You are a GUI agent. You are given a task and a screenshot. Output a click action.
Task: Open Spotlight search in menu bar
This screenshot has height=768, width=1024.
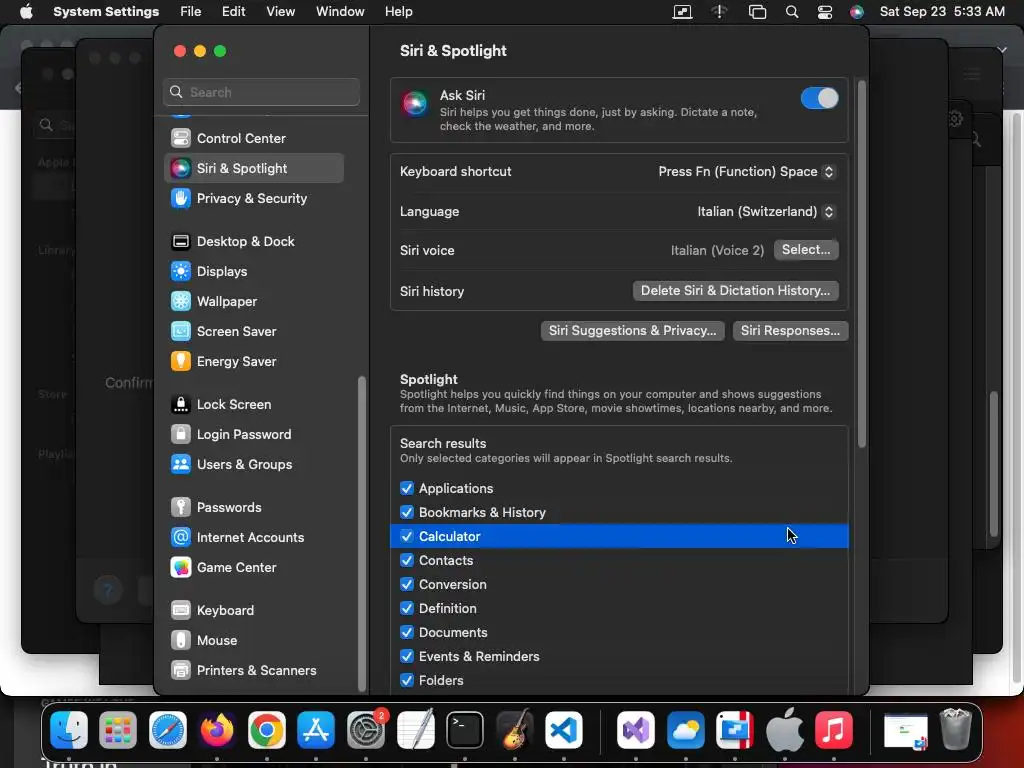(x=792, y=12)
